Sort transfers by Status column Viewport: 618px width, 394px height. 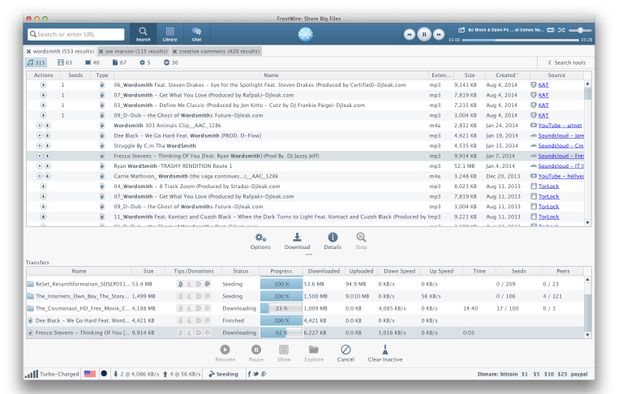[240, 271]
